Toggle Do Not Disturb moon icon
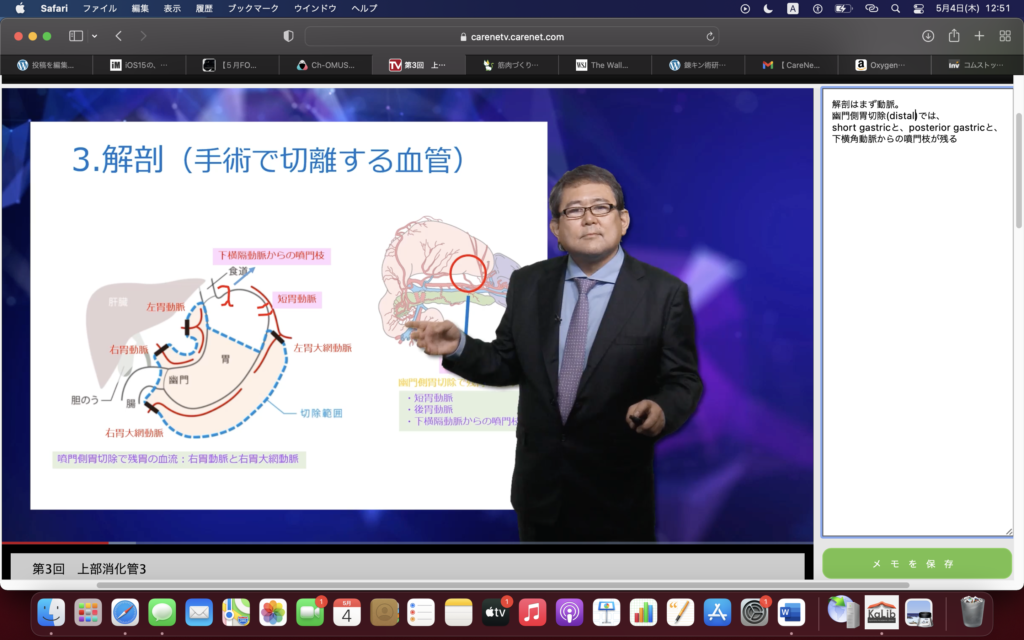The height and width of the screenshot is (640, 1024). 768,8
